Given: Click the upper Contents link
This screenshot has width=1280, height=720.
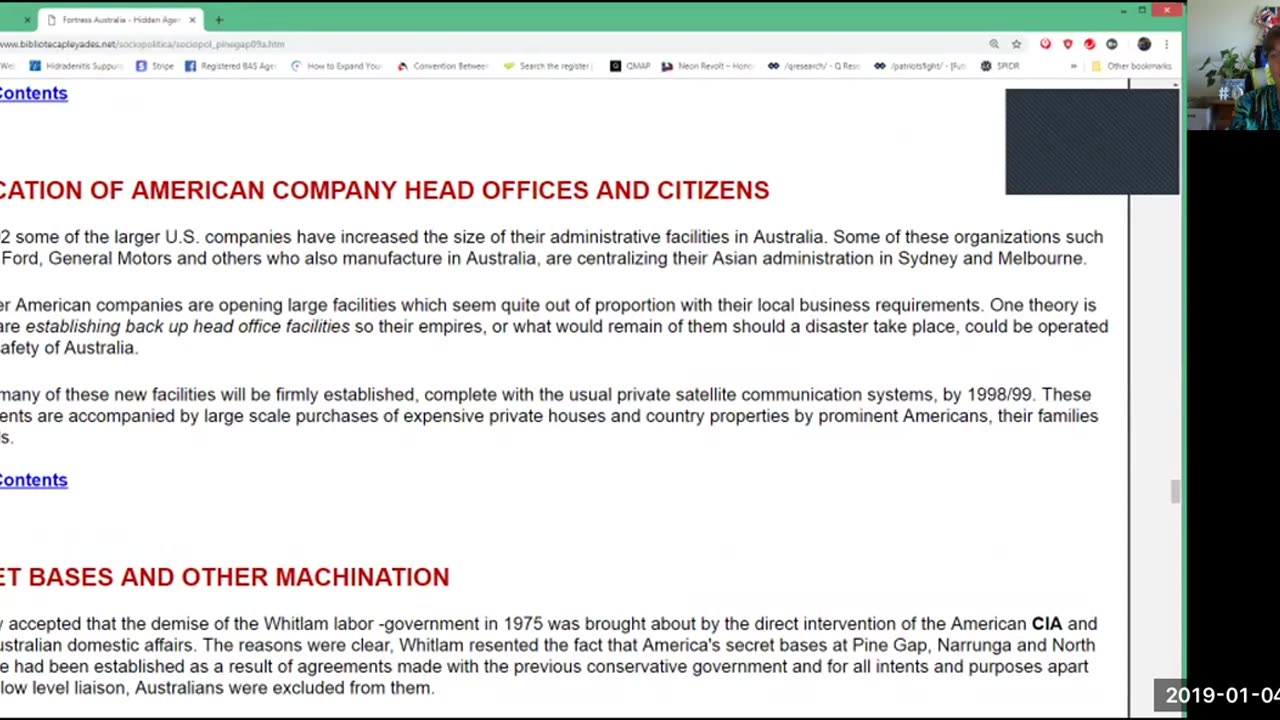Looking at the screenshot, I should click(x=33, y=93).
